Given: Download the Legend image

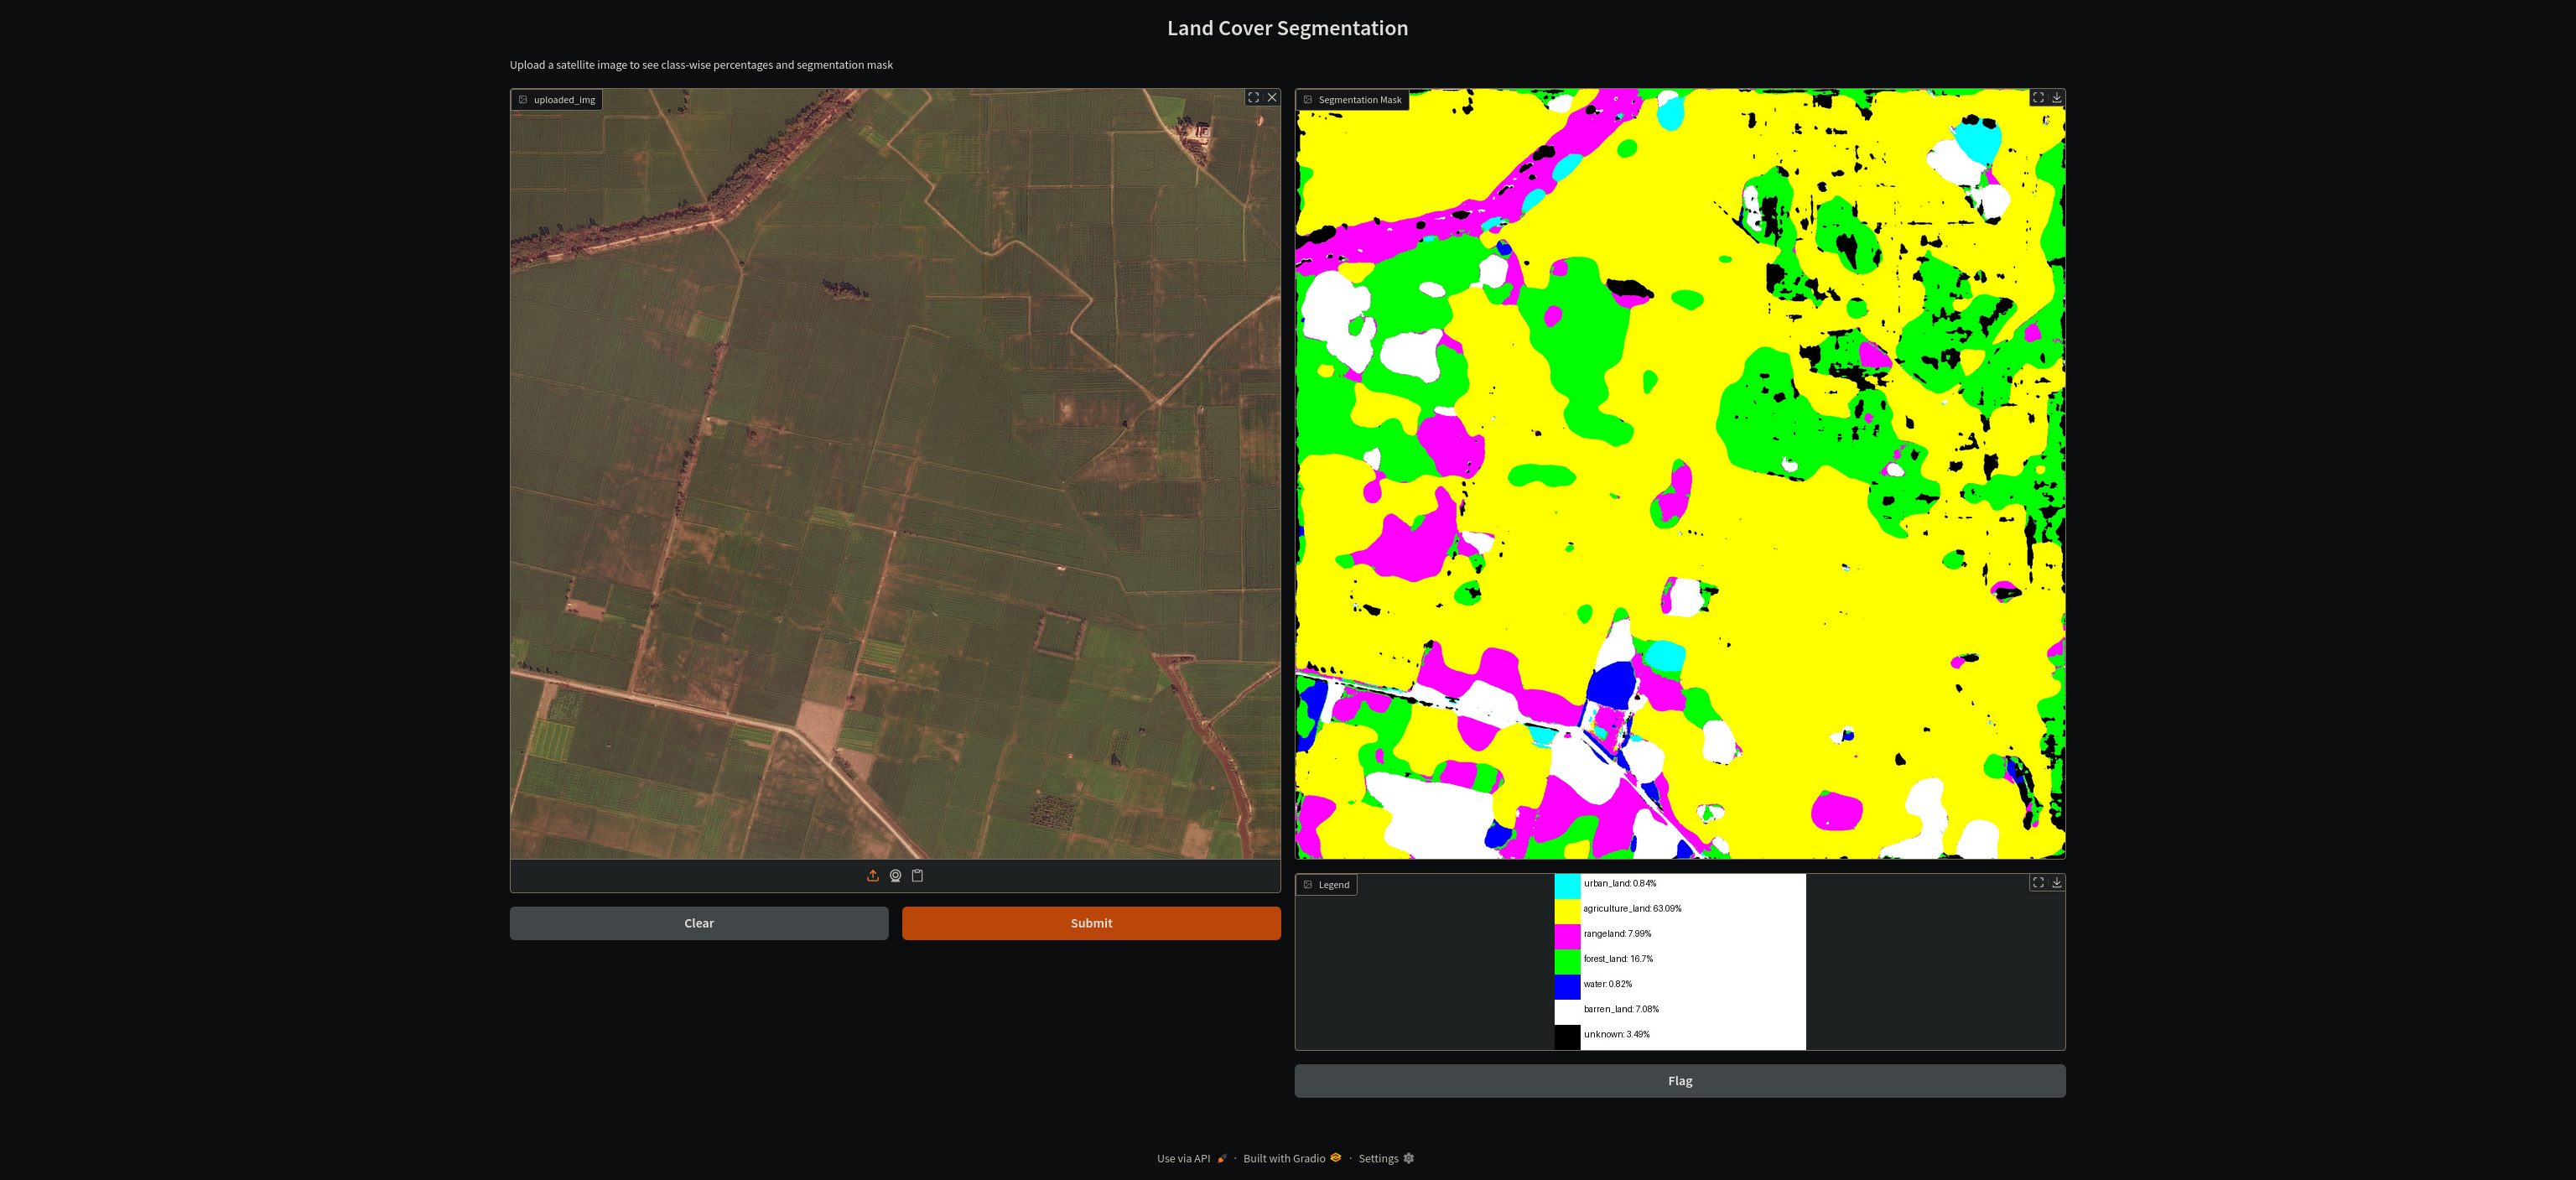Looking at the screenshot, I should (x=2056, y=882).
